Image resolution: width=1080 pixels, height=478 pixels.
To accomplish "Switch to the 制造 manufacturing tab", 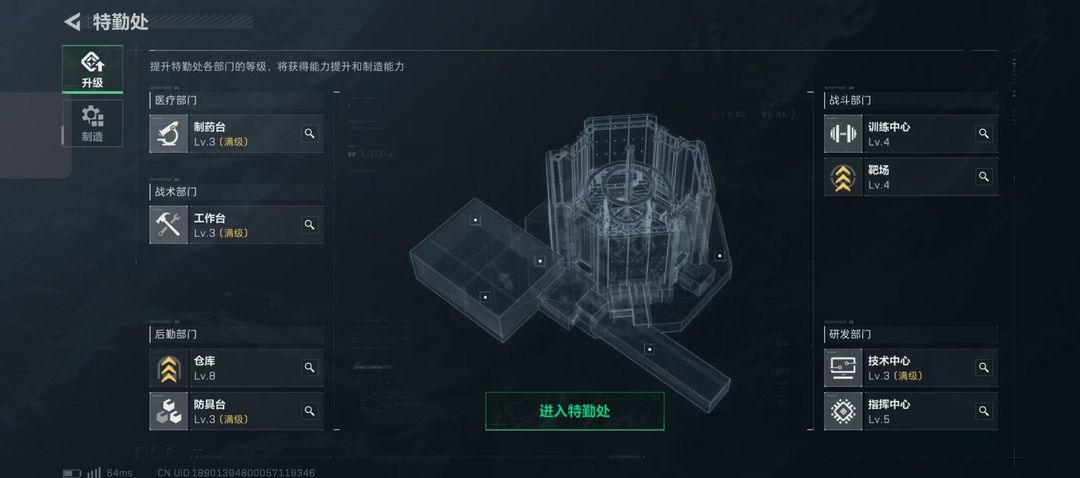I will click(x=92, y=123).
